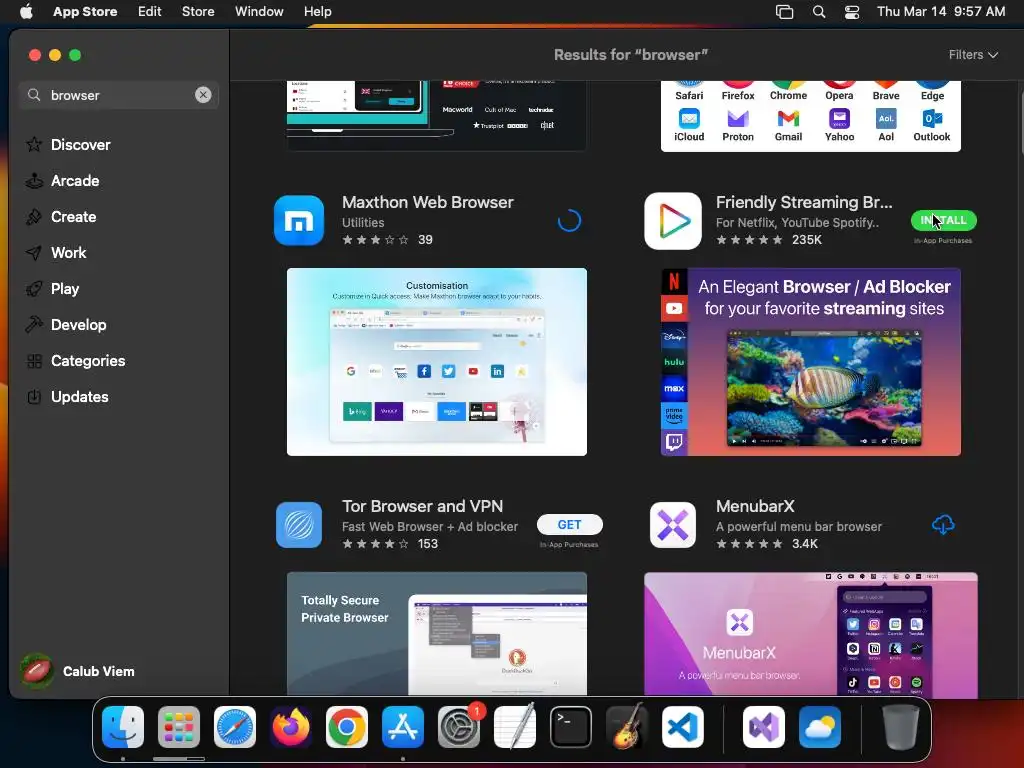Launch Firefox from the Dock

pos(291,727)
